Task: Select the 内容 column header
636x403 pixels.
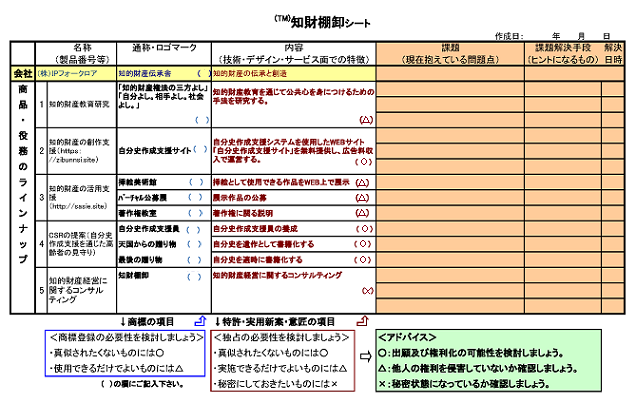Action: pos(294,54)
